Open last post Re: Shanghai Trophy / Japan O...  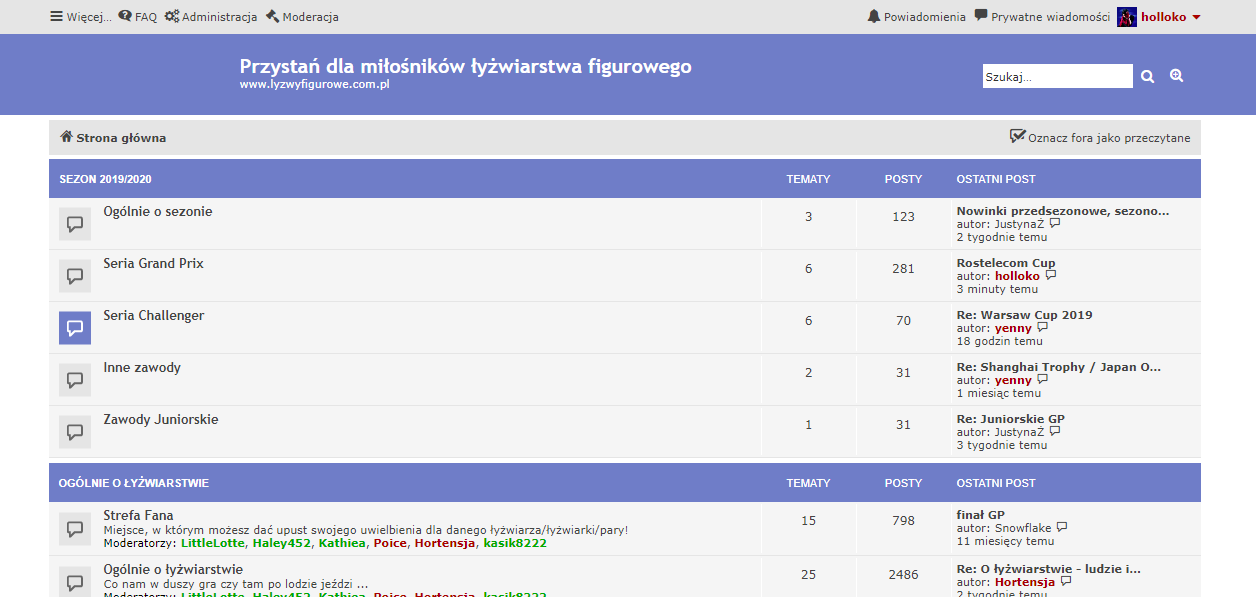[1059, 367]
